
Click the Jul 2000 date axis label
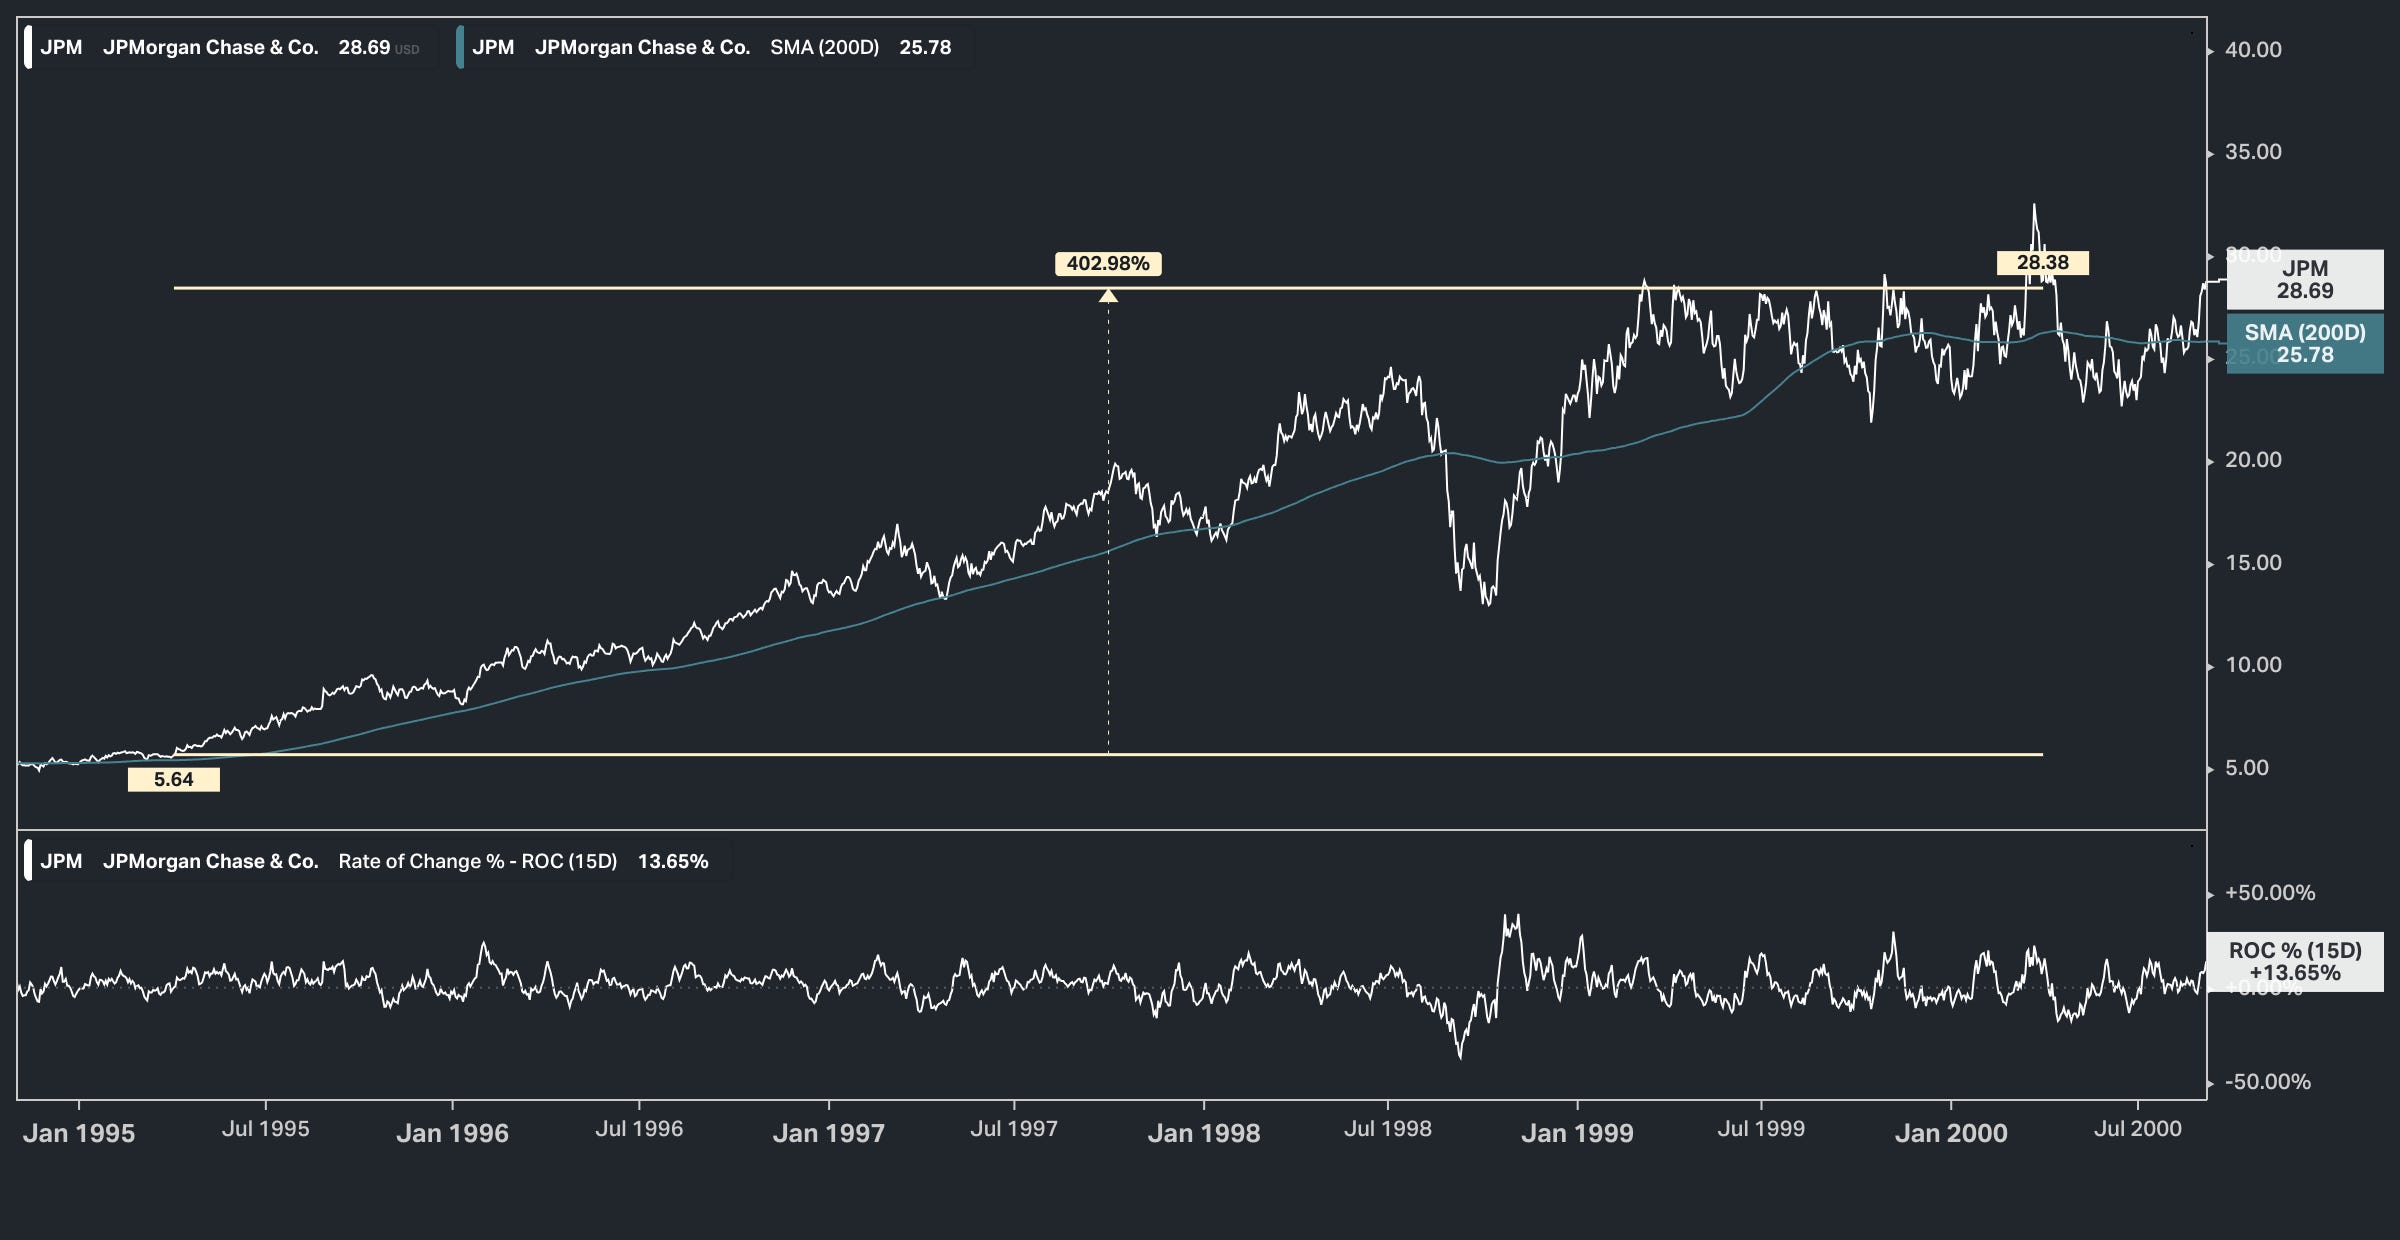(x=2138, y=1129)
